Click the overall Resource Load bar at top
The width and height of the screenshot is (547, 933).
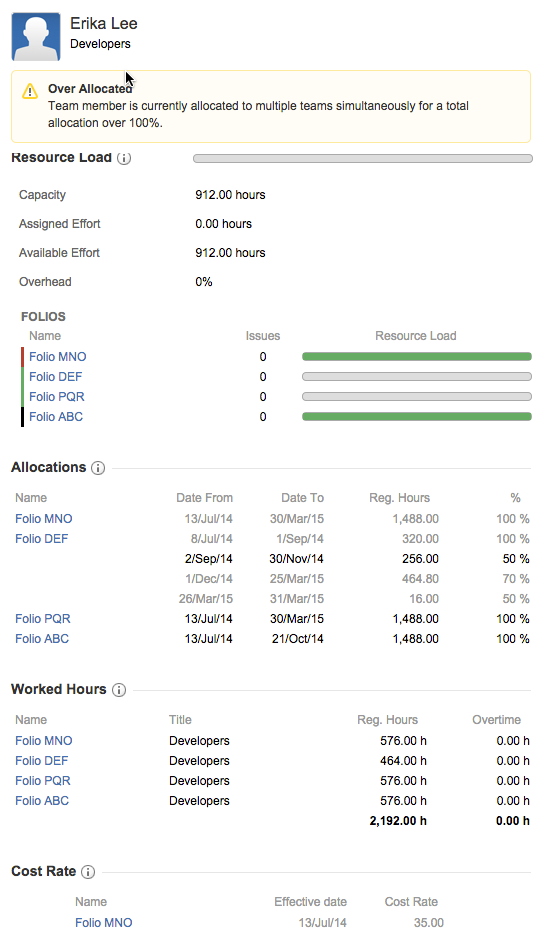[x=362, y=159]
